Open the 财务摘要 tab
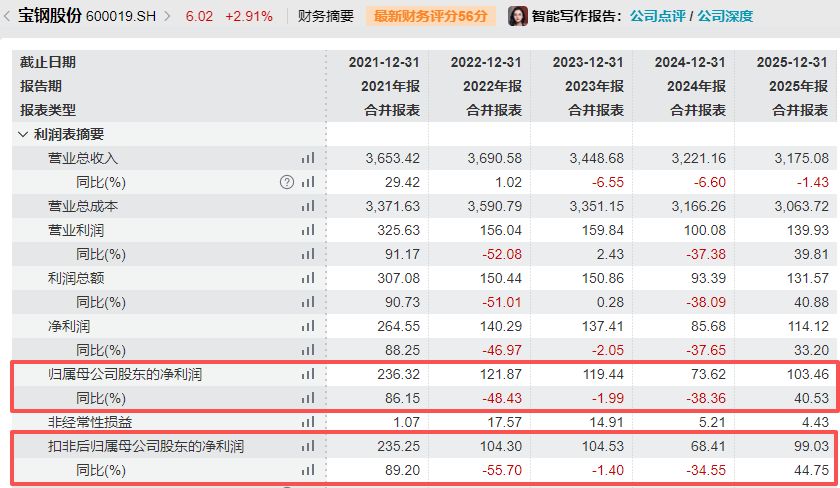Viewport: 840px width, 488px height. (326, 16)
